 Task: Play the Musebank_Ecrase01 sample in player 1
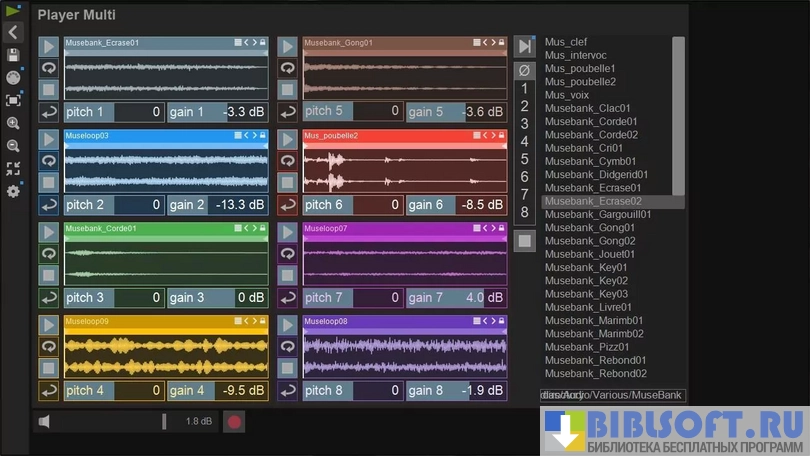[49, 47]
